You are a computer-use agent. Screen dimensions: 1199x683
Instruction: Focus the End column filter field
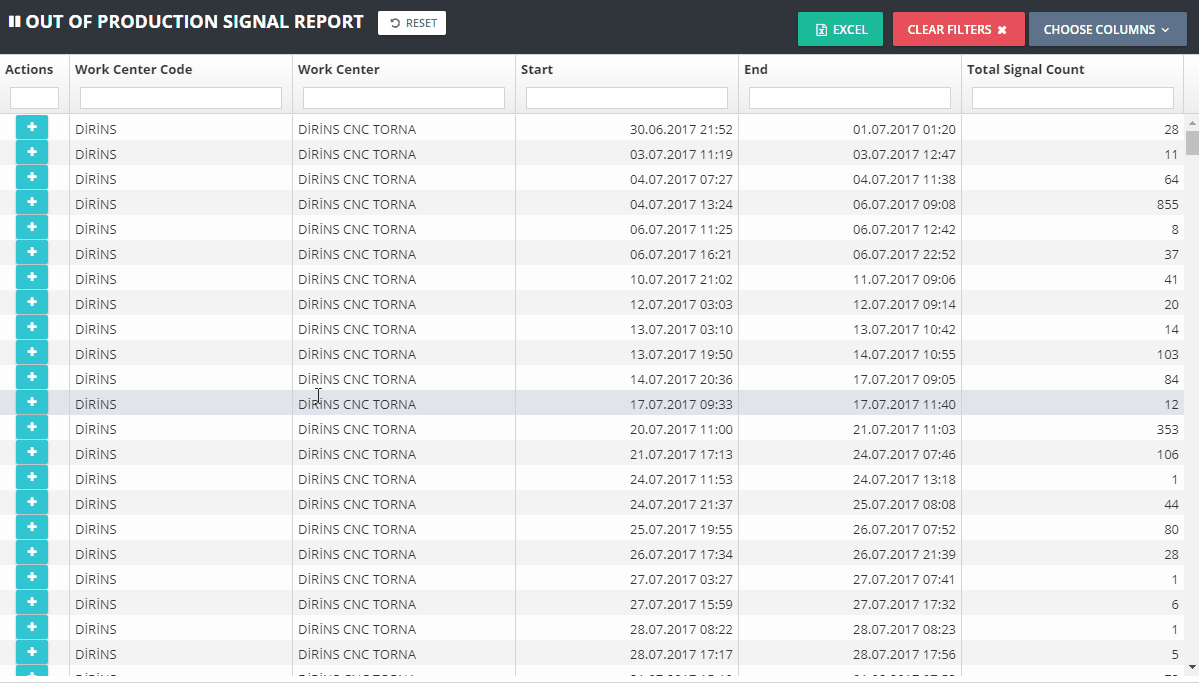coord(850,98)
